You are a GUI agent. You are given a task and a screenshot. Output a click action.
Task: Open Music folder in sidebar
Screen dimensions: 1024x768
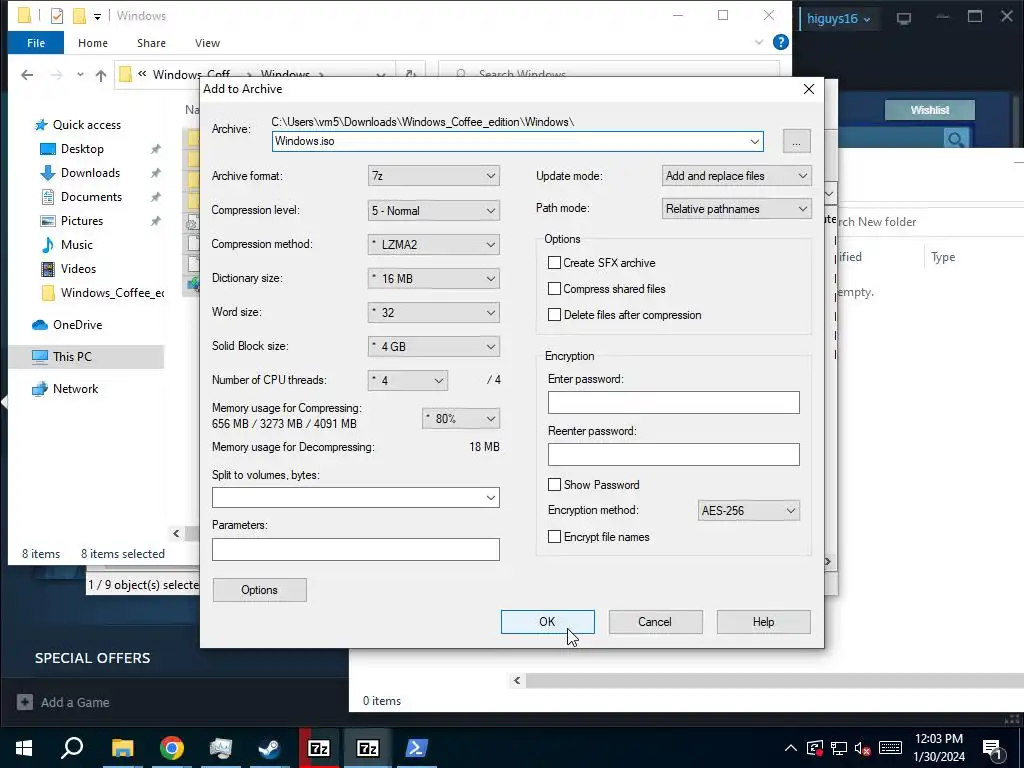click(x=76, y=245)
